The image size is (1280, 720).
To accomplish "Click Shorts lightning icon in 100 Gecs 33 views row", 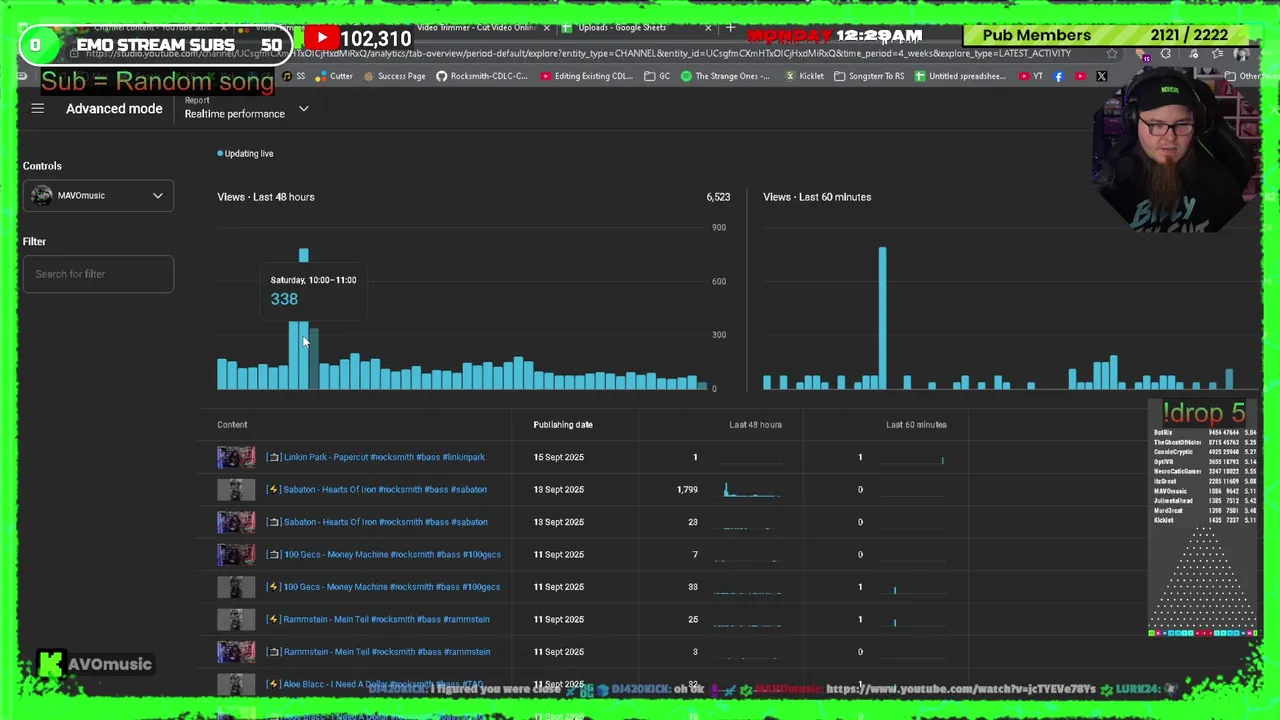I will (x=273, y=587).
